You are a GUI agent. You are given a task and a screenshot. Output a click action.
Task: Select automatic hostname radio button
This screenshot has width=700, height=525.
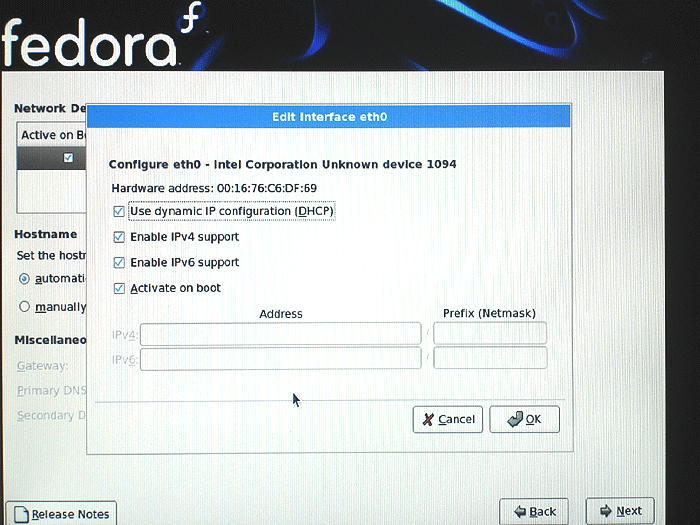(25, 279)
